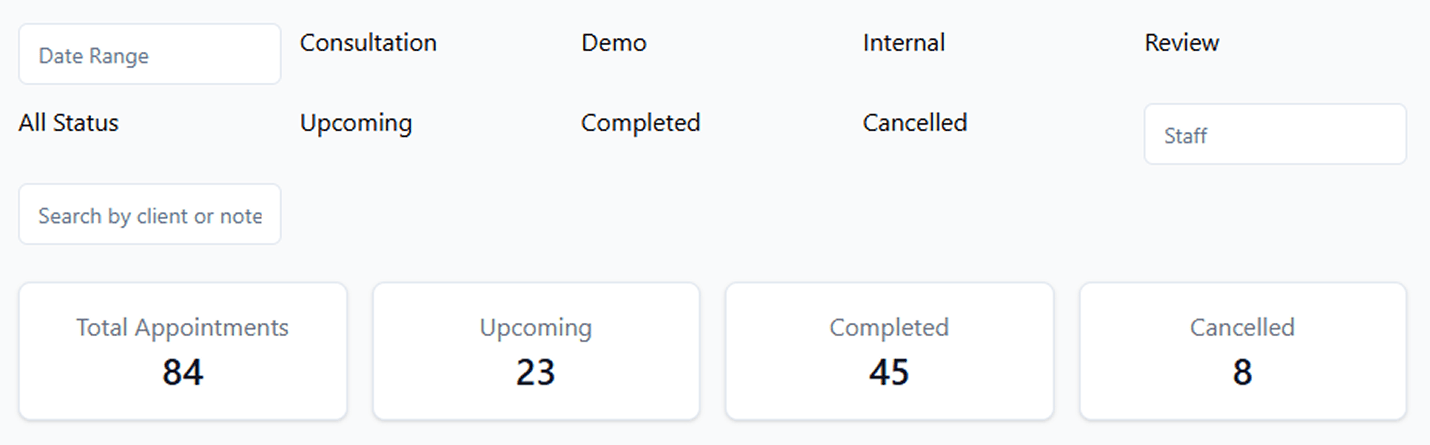The width and height of the screenshot is (1430, 445).
Task: Click the 23 upcoming count
Action: 535,372
